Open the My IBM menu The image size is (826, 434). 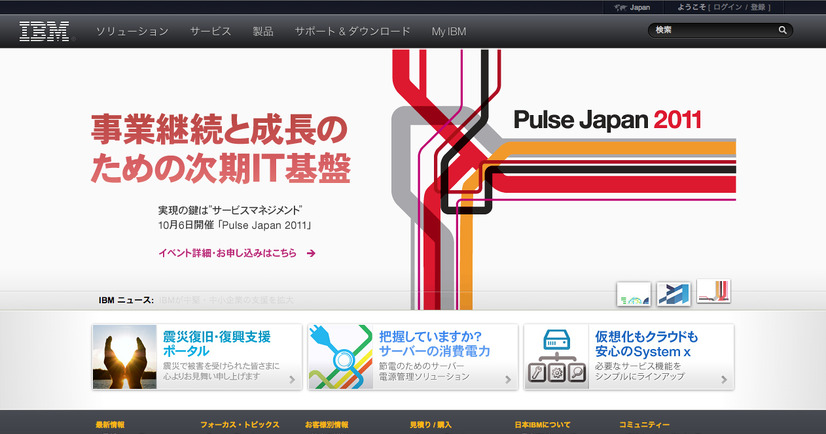pos(449,32)
